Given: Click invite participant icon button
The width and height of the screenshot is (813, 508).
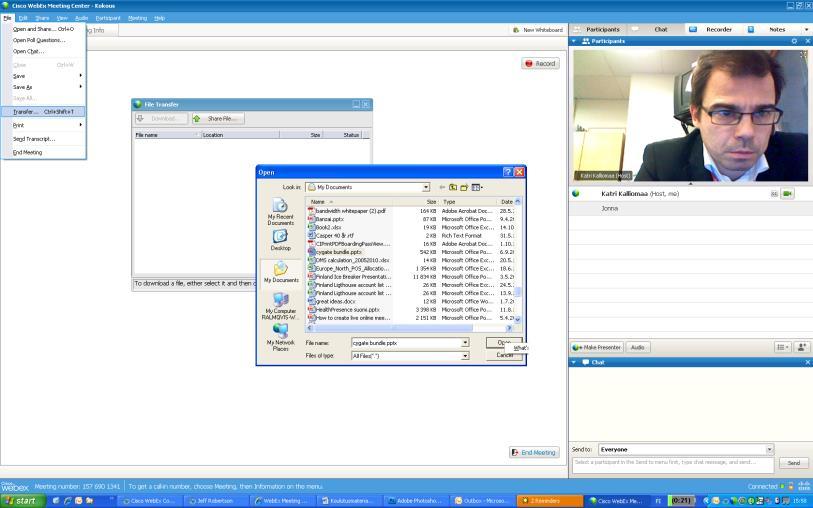Looking at the screenshot, I should coord(802,347).
